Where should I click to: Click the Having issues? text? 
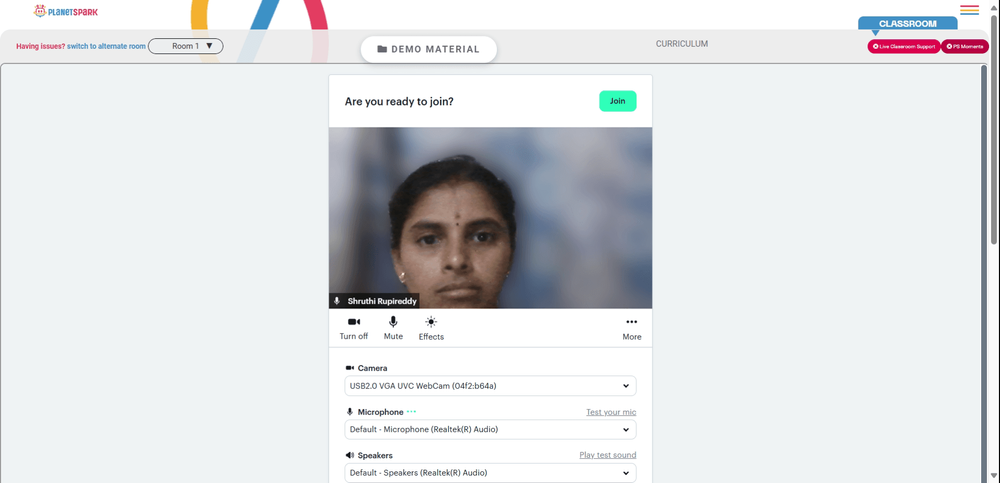(41, 46)
